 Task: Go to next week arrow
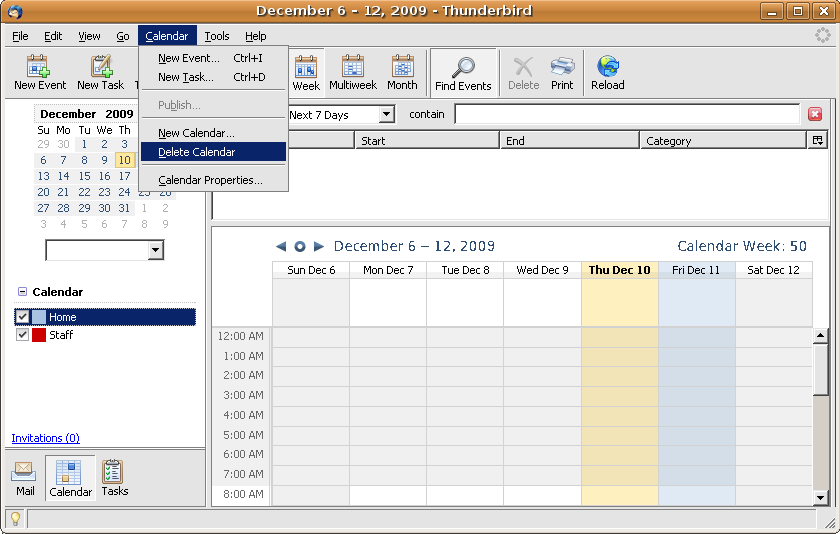tap(319, 246)
